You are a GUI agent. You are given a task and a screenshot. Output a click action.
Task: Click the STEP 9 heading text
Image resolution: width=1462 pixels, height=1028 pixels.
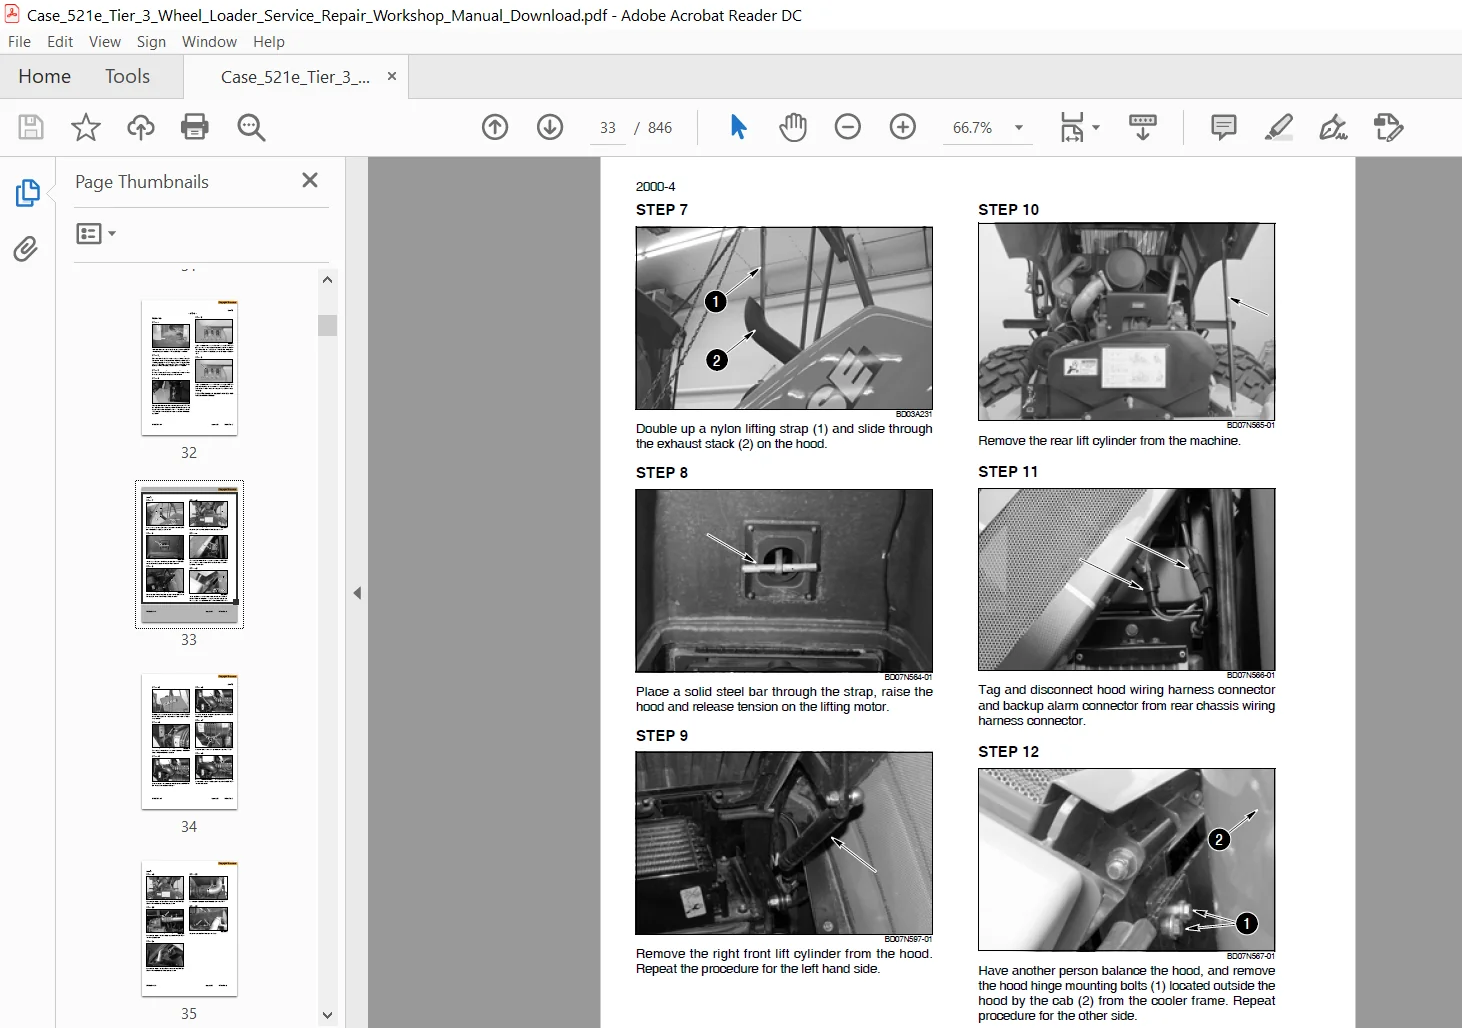tap(662, 736)
